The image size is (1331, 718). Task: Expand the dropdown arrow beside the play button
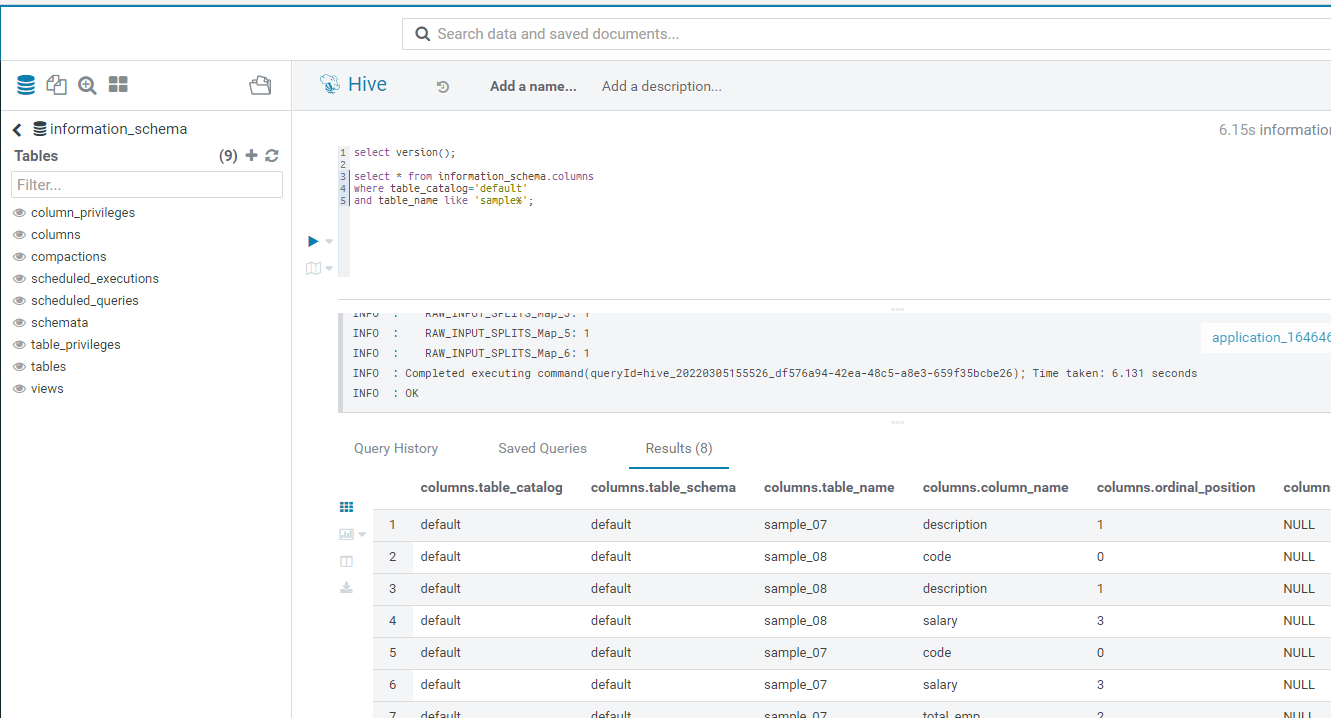330,242
